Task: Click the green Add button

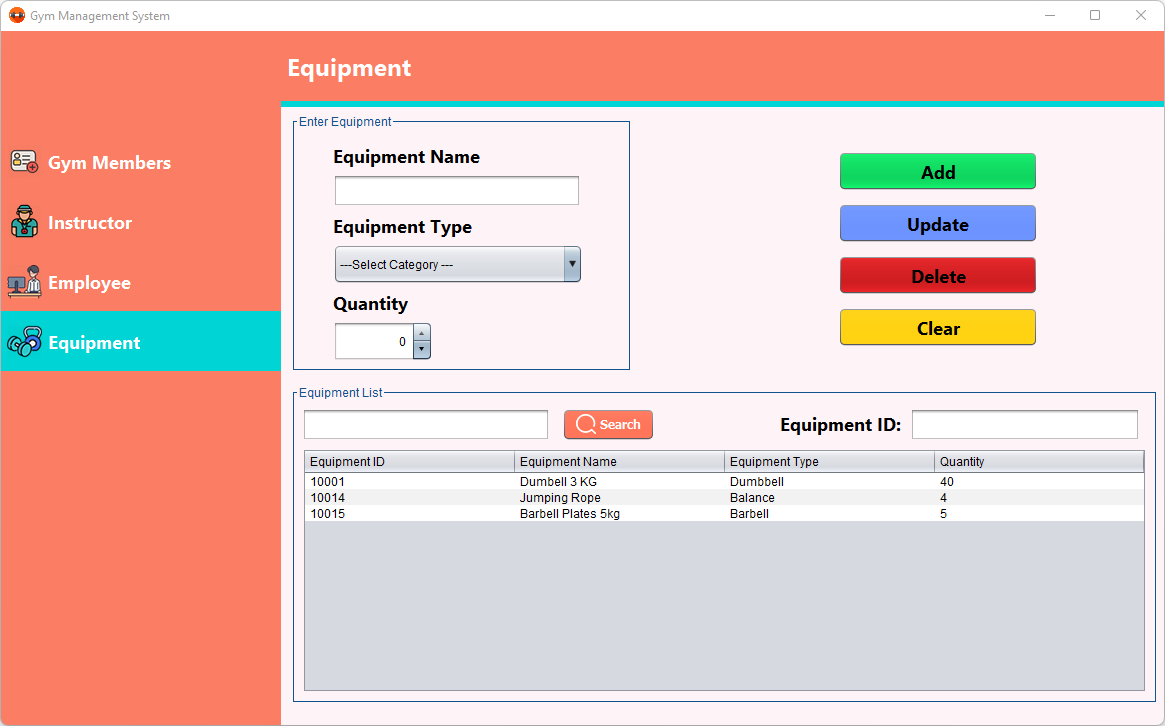Action: (937, 171)
